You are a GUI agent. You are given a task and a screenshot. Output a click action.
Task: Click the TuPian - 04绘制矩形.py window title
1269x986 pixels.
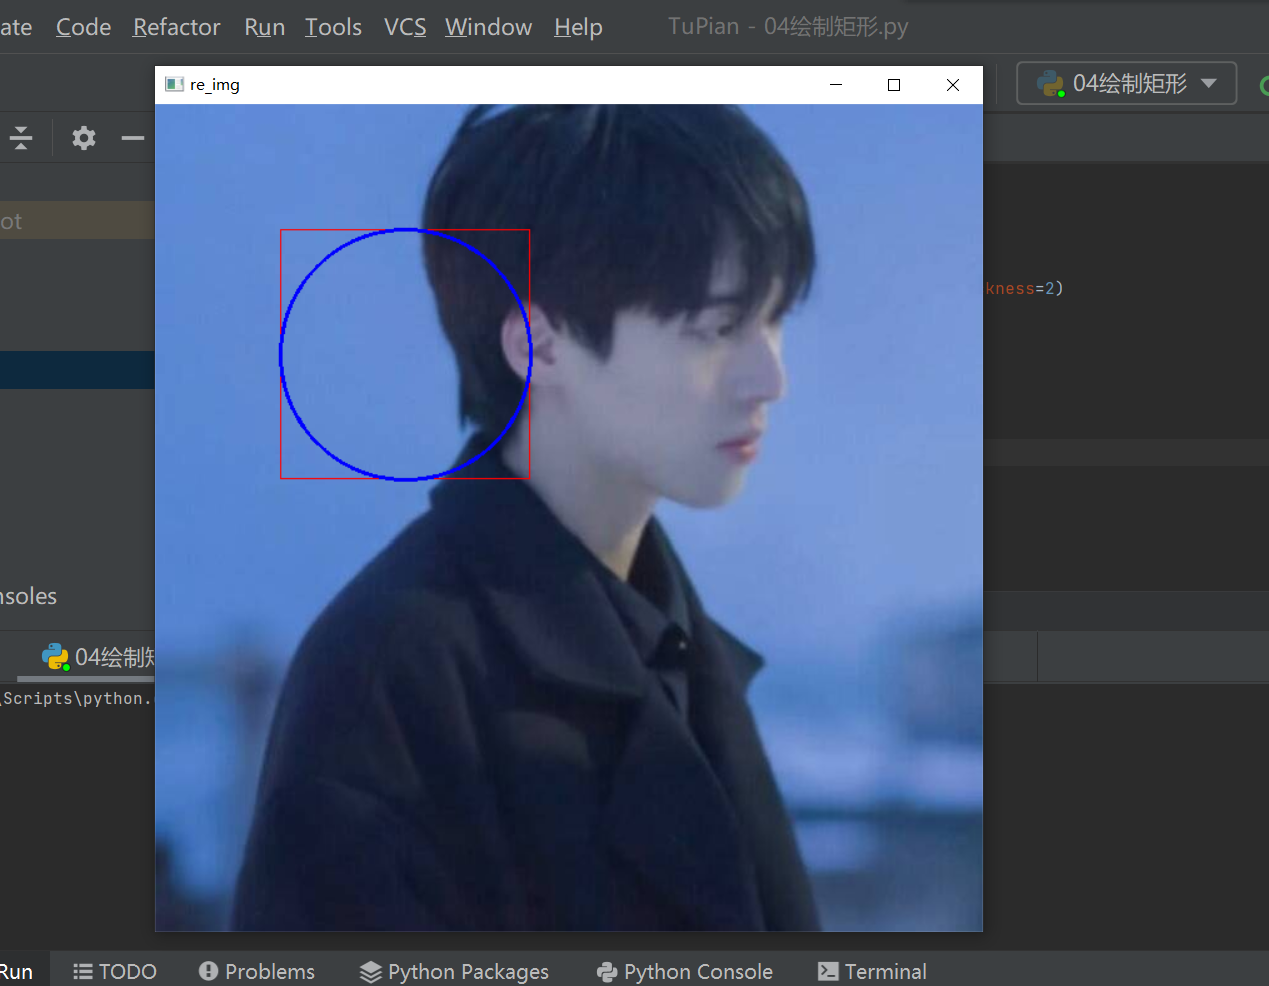tap(788, 26)
